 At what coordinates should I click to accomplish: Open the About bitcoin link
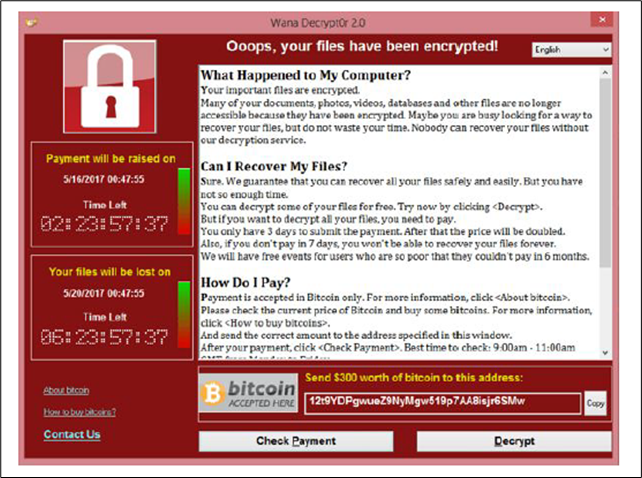click(x=66, y=390)
